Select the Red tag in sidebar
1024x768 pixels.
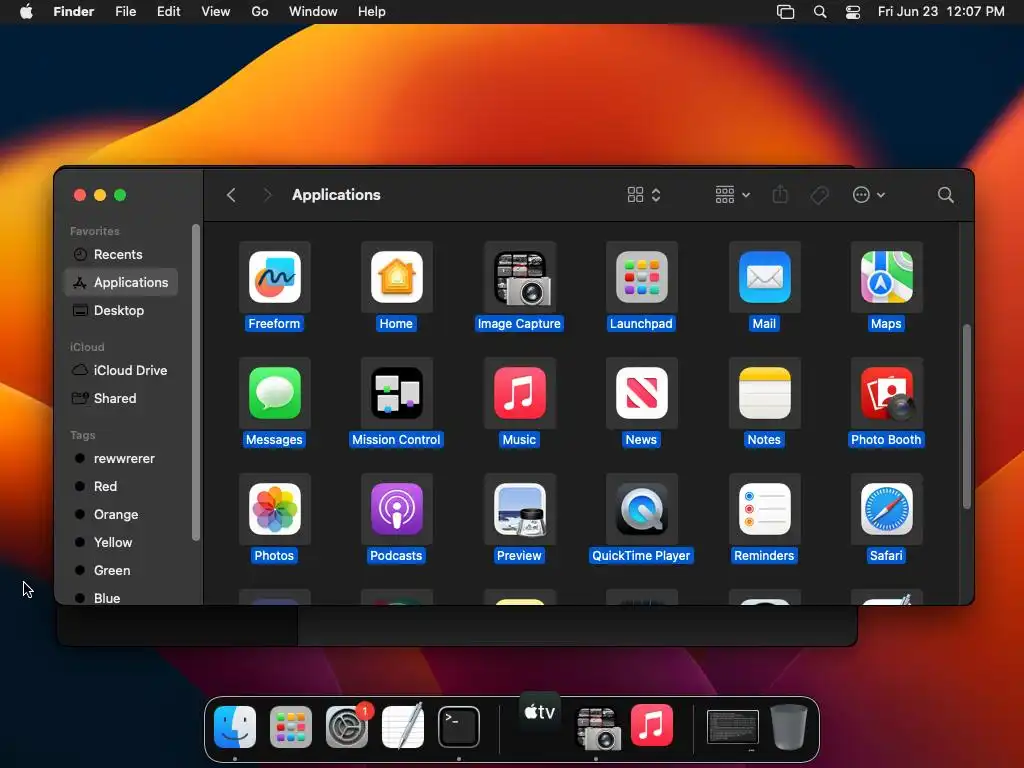121,487
